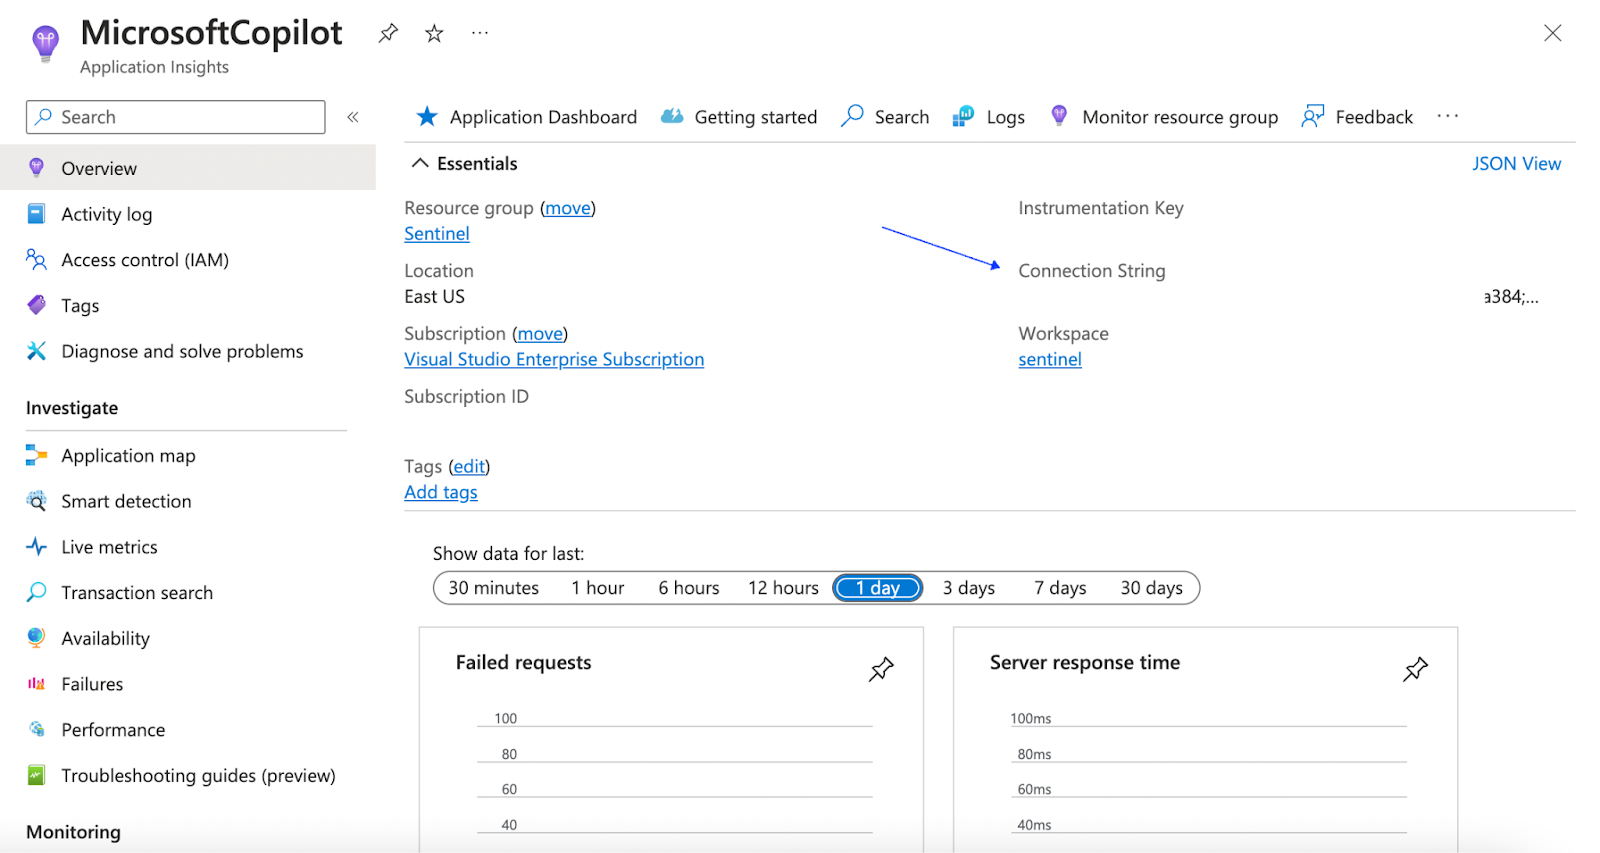
Task: Open Troubleshooting guides (preview) item
Action: [x=198, y=775]
